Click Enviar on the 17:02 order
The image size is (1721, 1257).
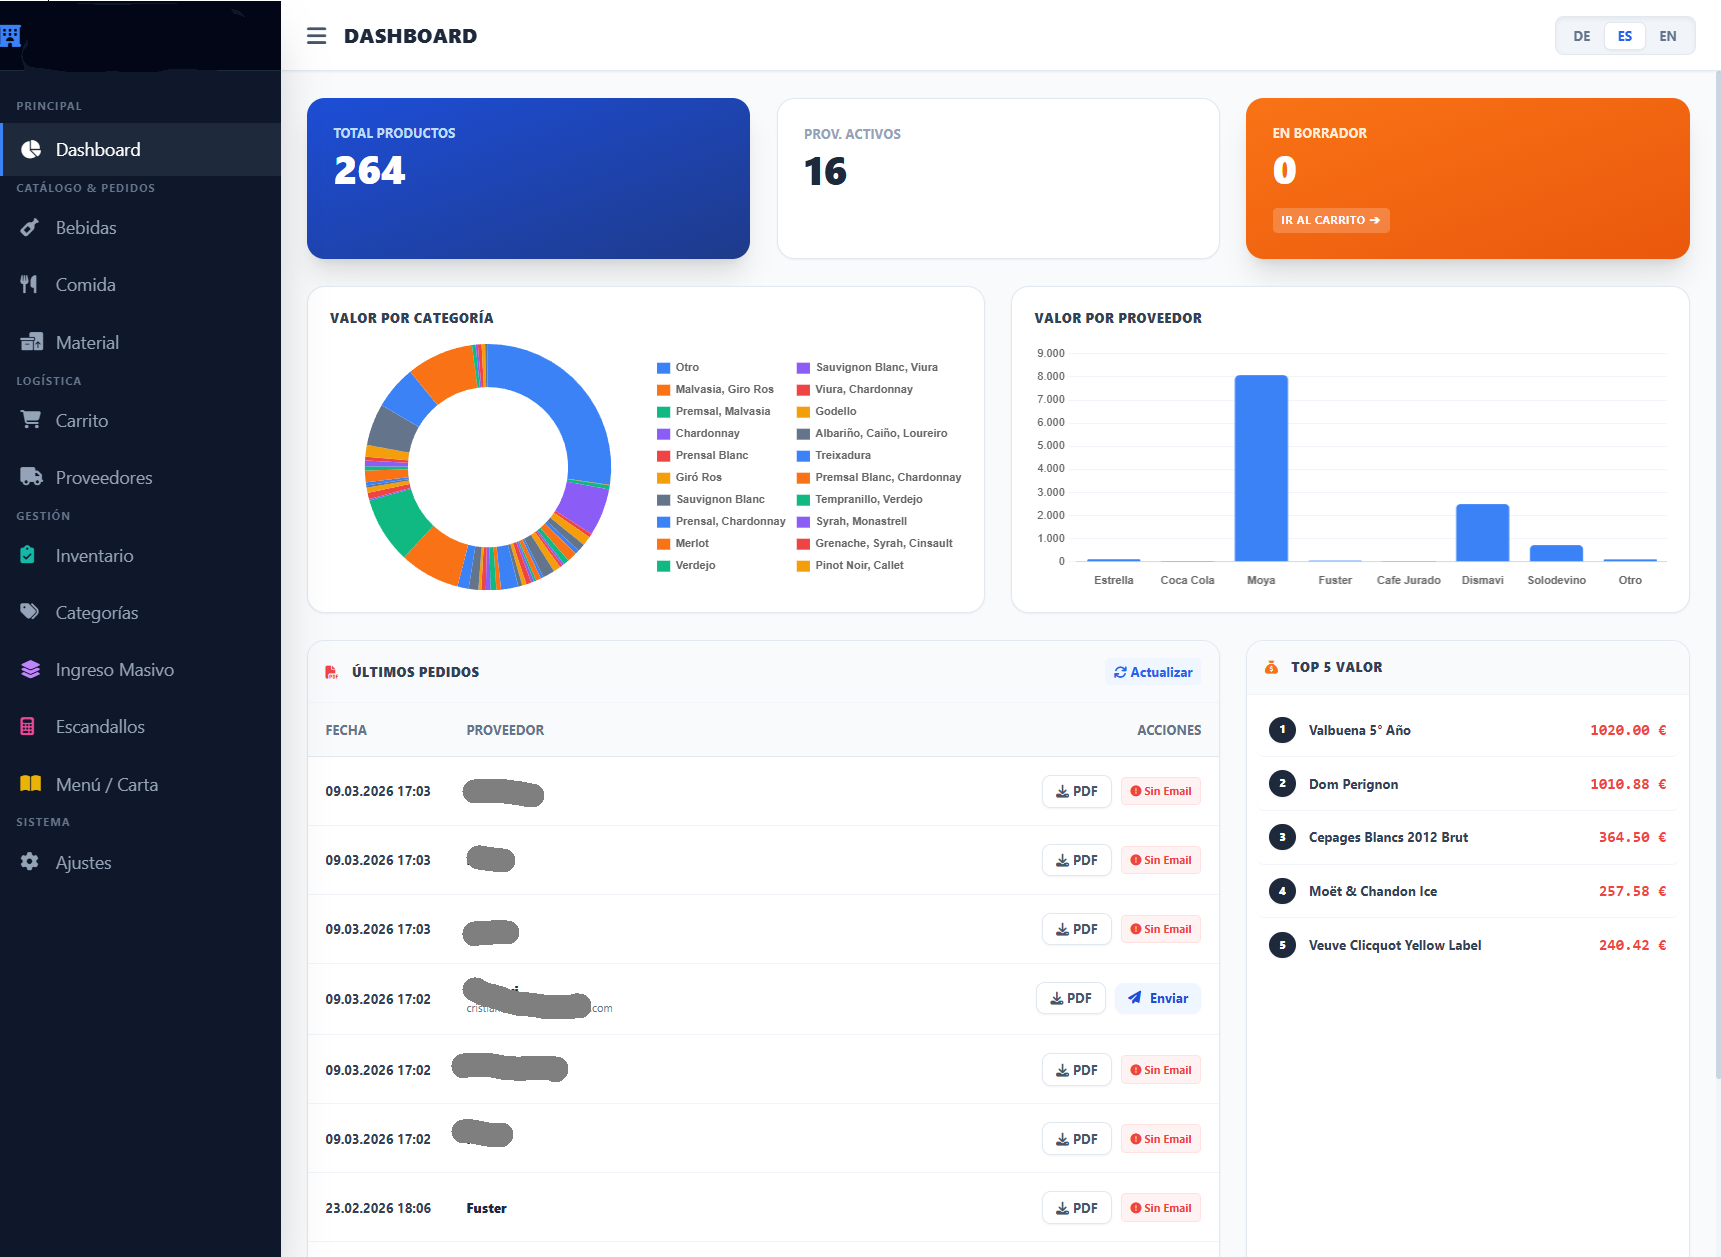[x=1157, y=997]
